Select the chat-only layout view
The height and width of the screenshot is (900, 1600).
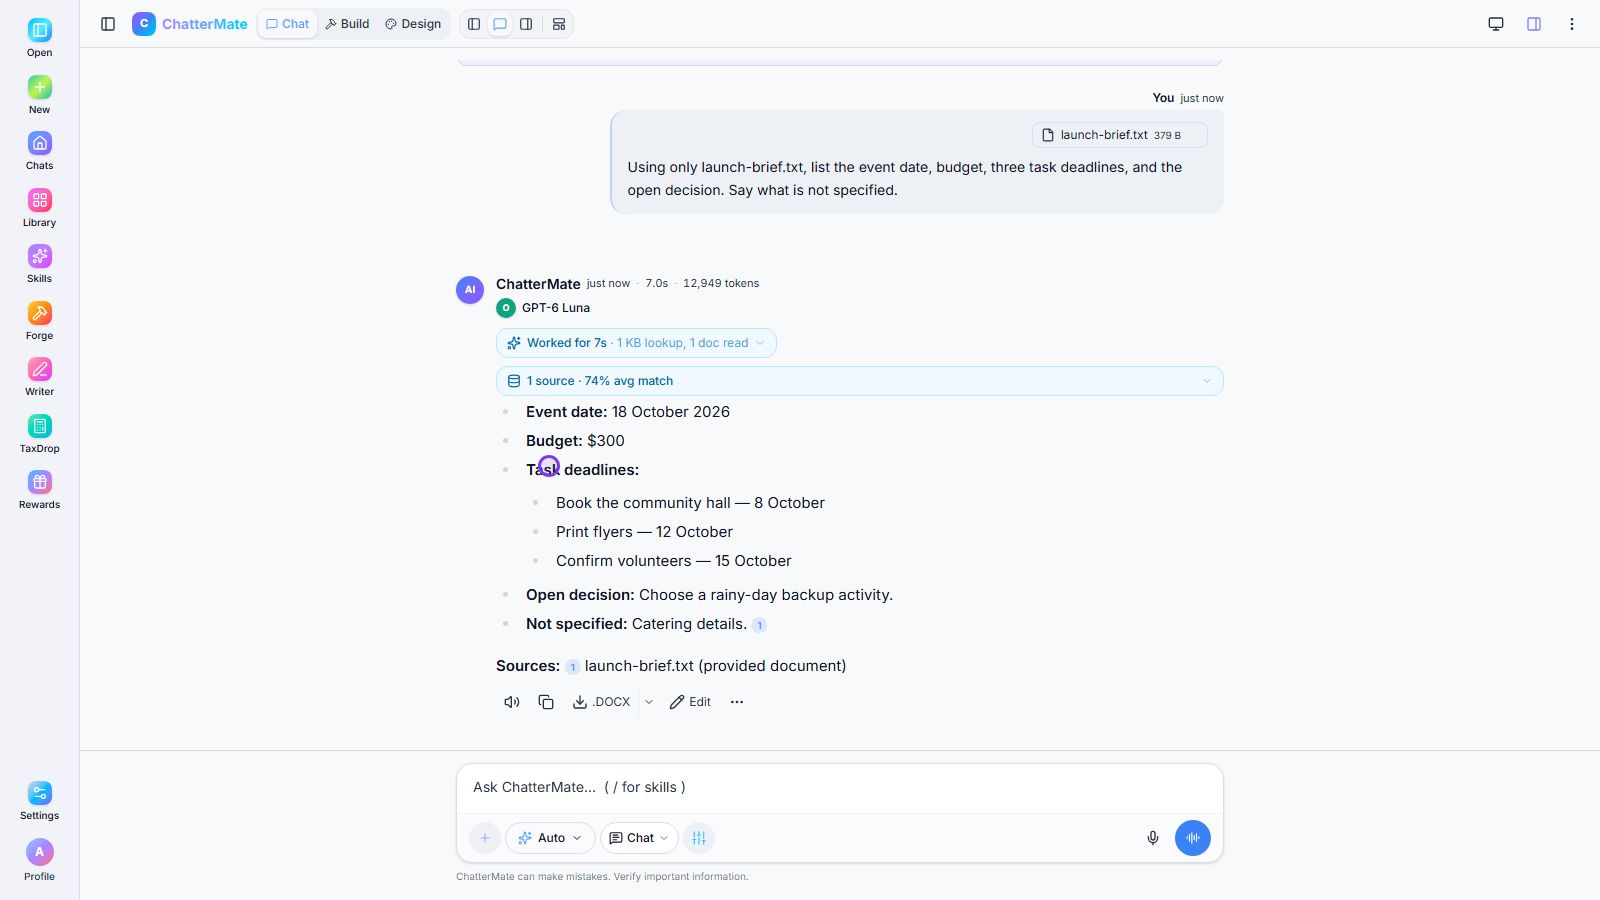click(x=500, y=24)
